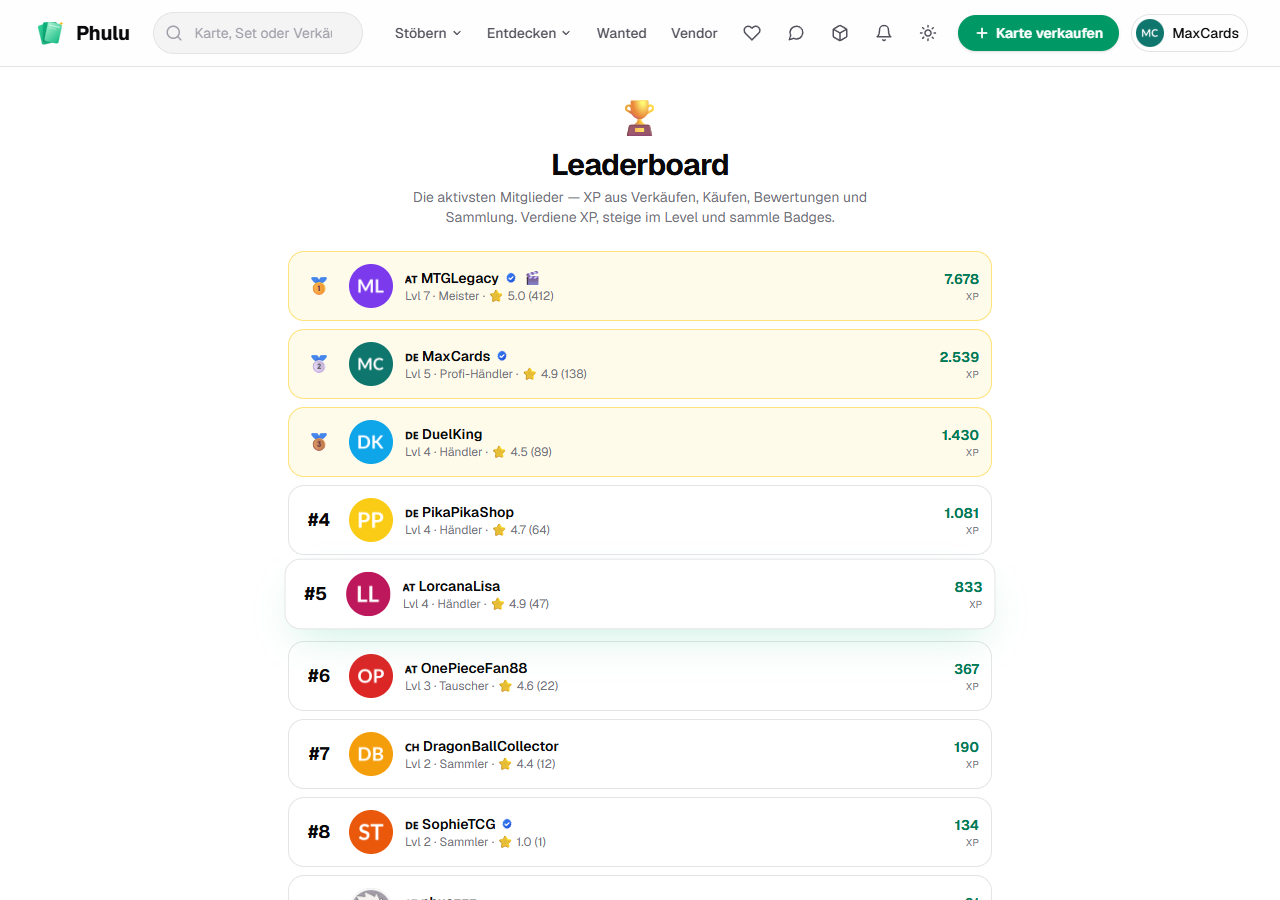Viewport: 1280px width, 900px height.
Task: Click the star rating icon of DuelKing
Action: (x=499, y=452)
